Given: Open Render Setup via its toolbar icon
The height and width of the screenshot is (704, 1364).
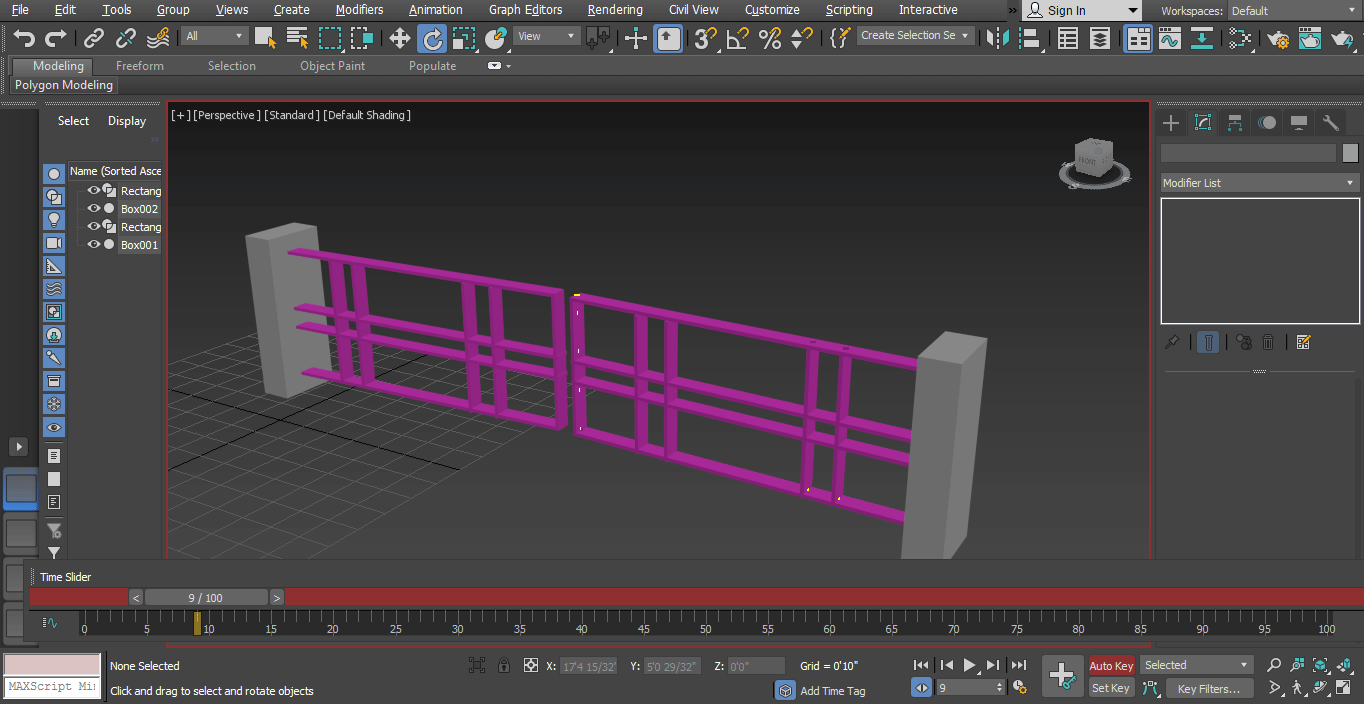Looking at the screenshot, I should [1279, 37].
